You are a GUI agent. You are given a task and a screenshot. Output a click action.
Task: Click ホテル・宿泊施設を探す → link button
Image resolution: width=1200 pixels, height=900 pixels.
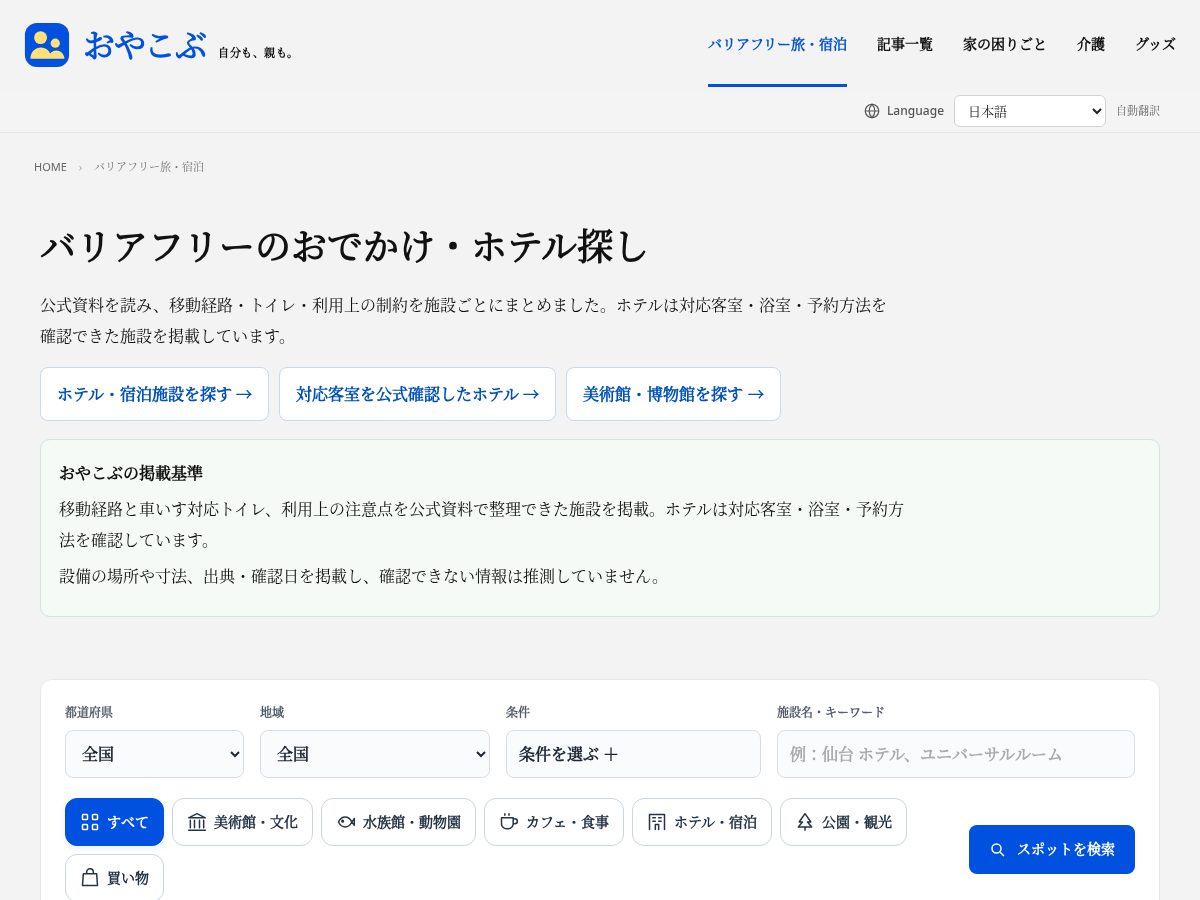154,394
